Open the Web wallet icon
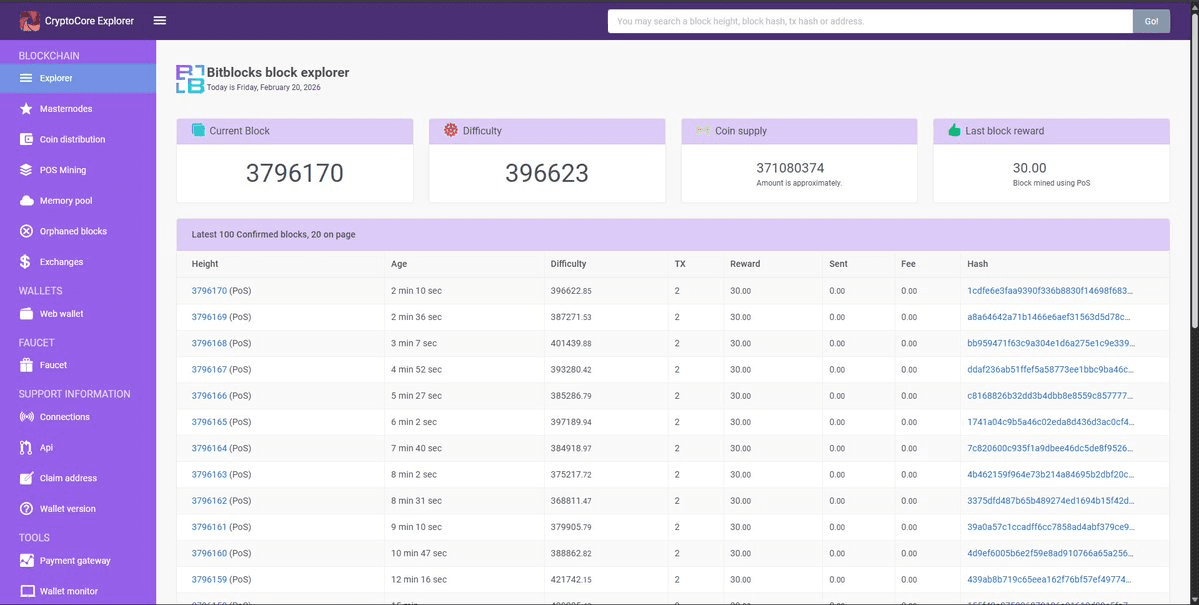This screenshot has width=1199, height=605. pos(27,314)
